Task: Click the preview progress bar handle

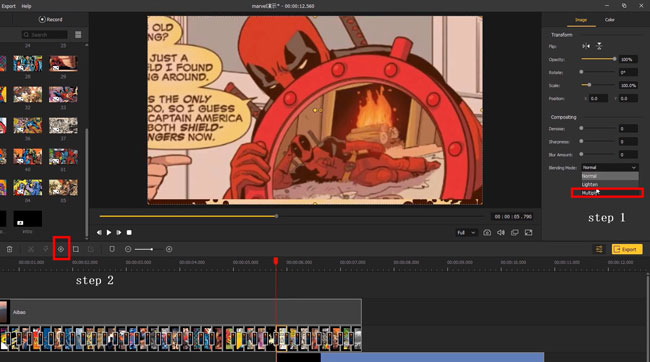Action: (276, 216)
